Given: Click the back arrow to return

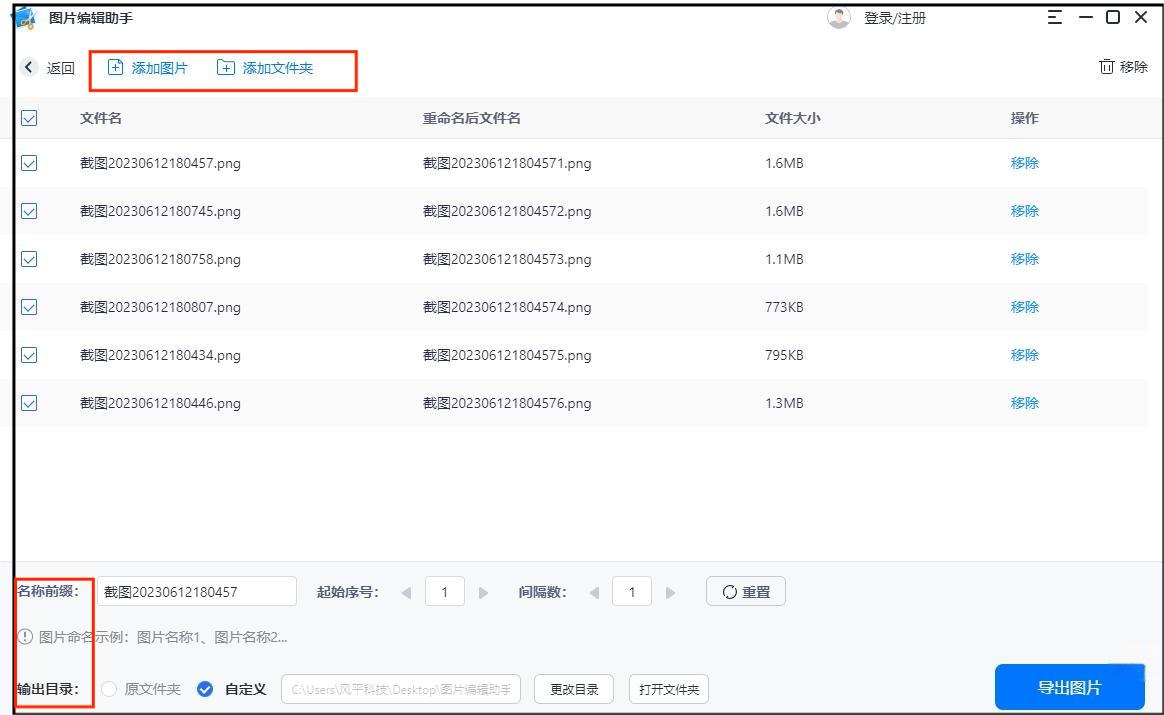Looking at the screenshot, I should click(x=28, y=67).
